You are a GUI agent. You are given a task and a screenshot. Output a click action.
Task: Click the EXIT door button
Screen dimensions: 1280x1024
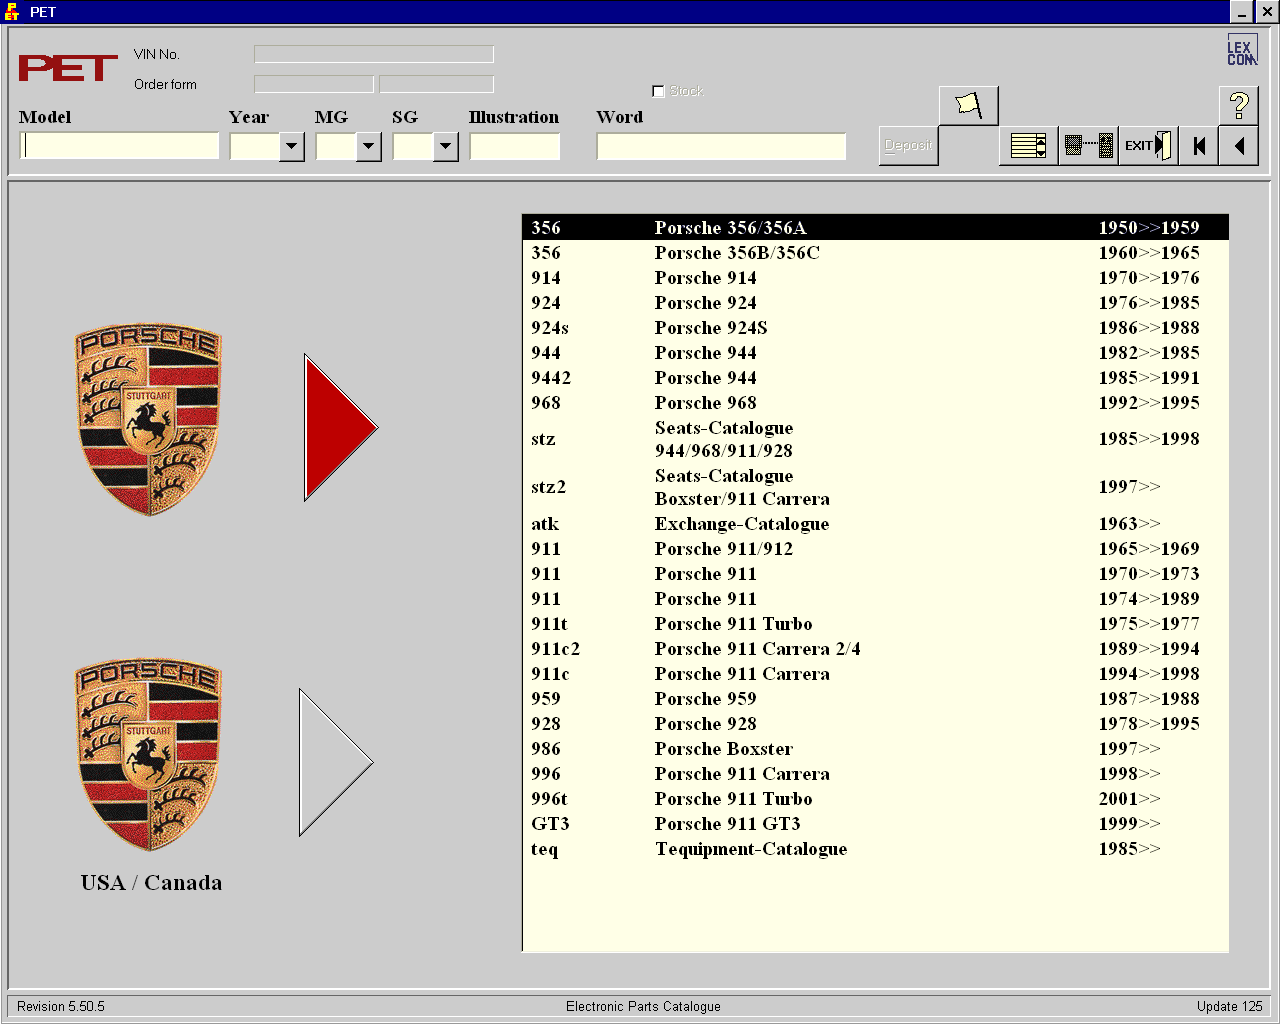(x=1148, y=146)
